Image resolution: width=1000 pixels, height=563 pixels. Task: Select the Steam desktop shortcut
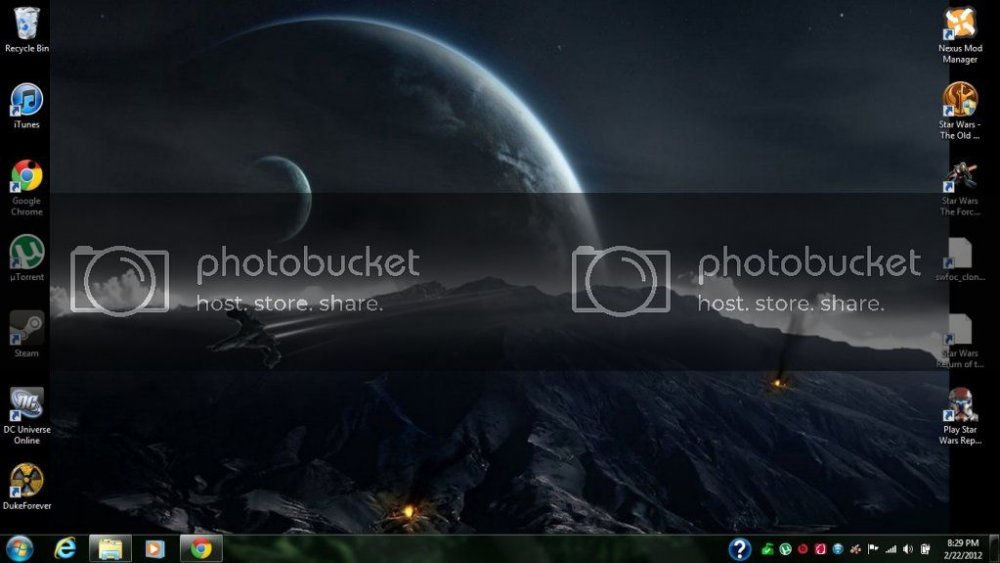pyautogui.click(x=26, y=334)
